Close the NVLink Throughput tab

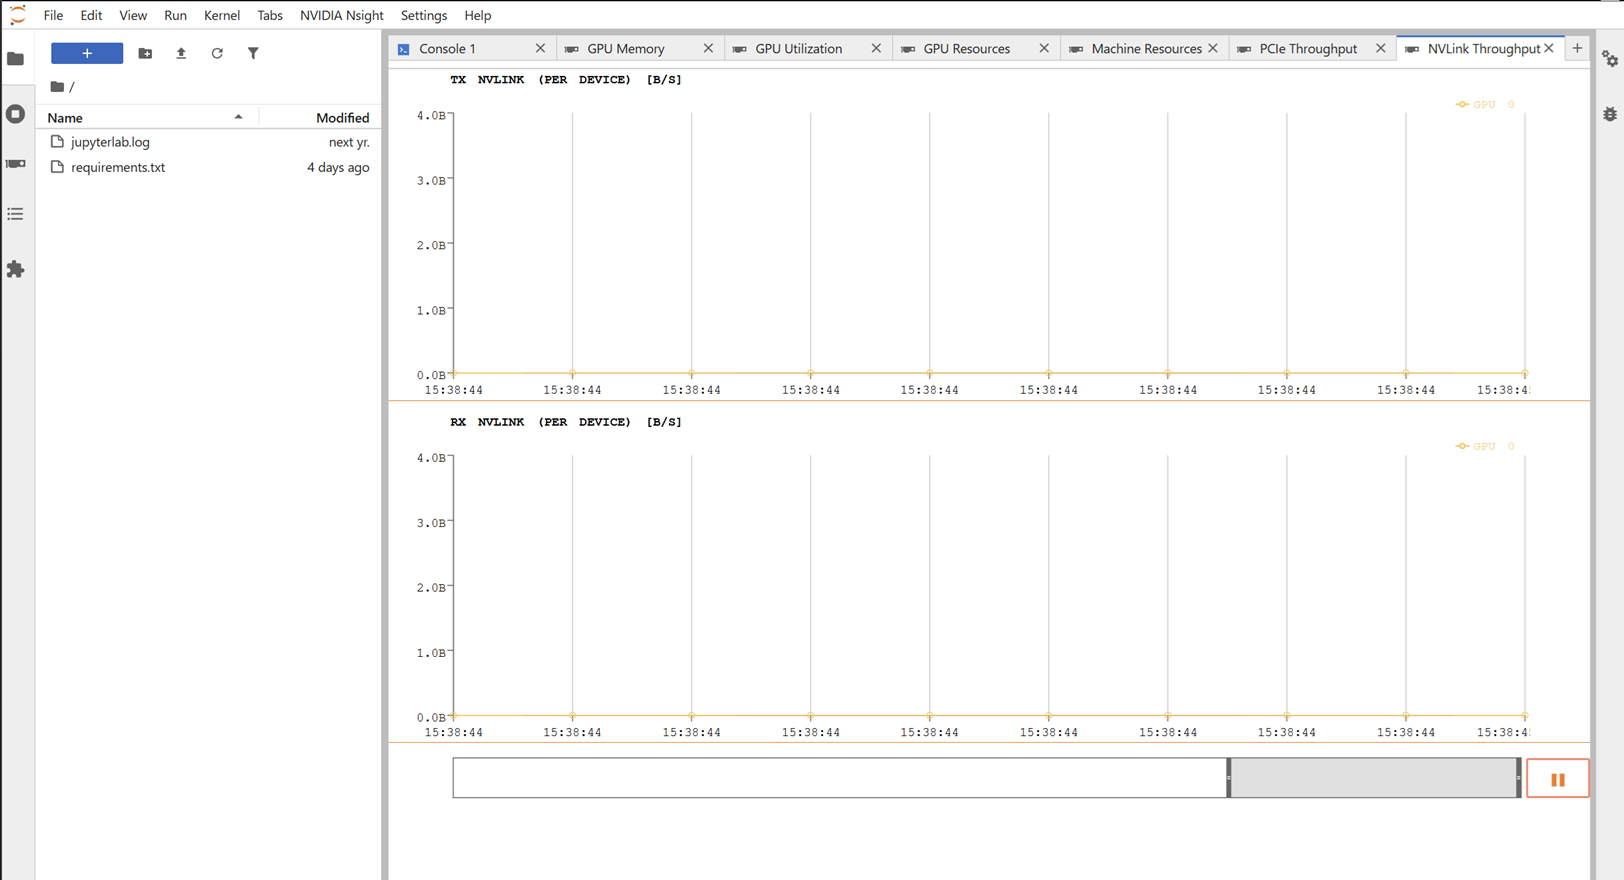[x=1549, y=48]
